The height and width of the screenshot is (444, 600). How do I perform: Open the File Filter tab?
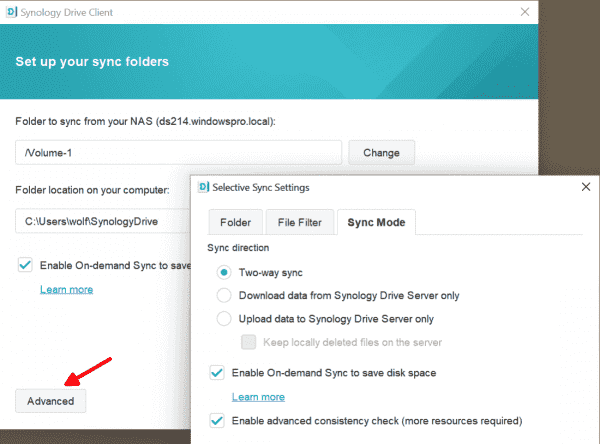click(300, 222)
